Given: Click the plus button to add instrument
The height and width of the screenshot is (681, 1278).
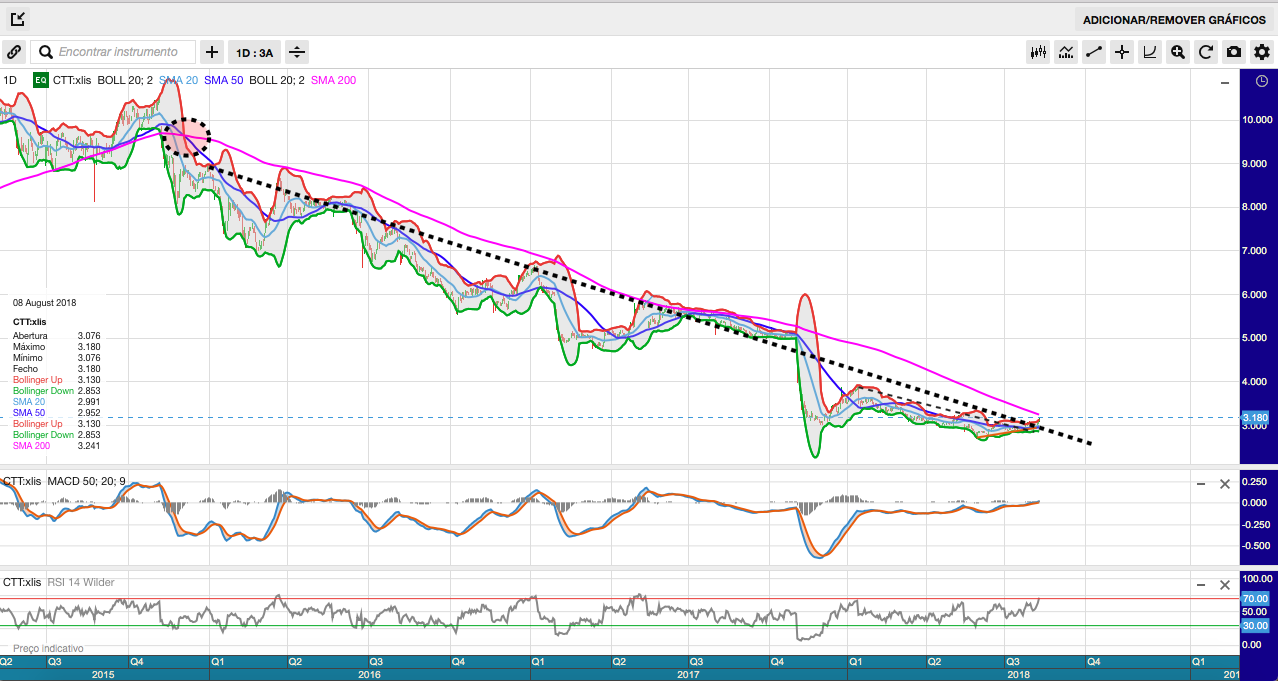Looking at the screenshot, I should tap(212, 52).
